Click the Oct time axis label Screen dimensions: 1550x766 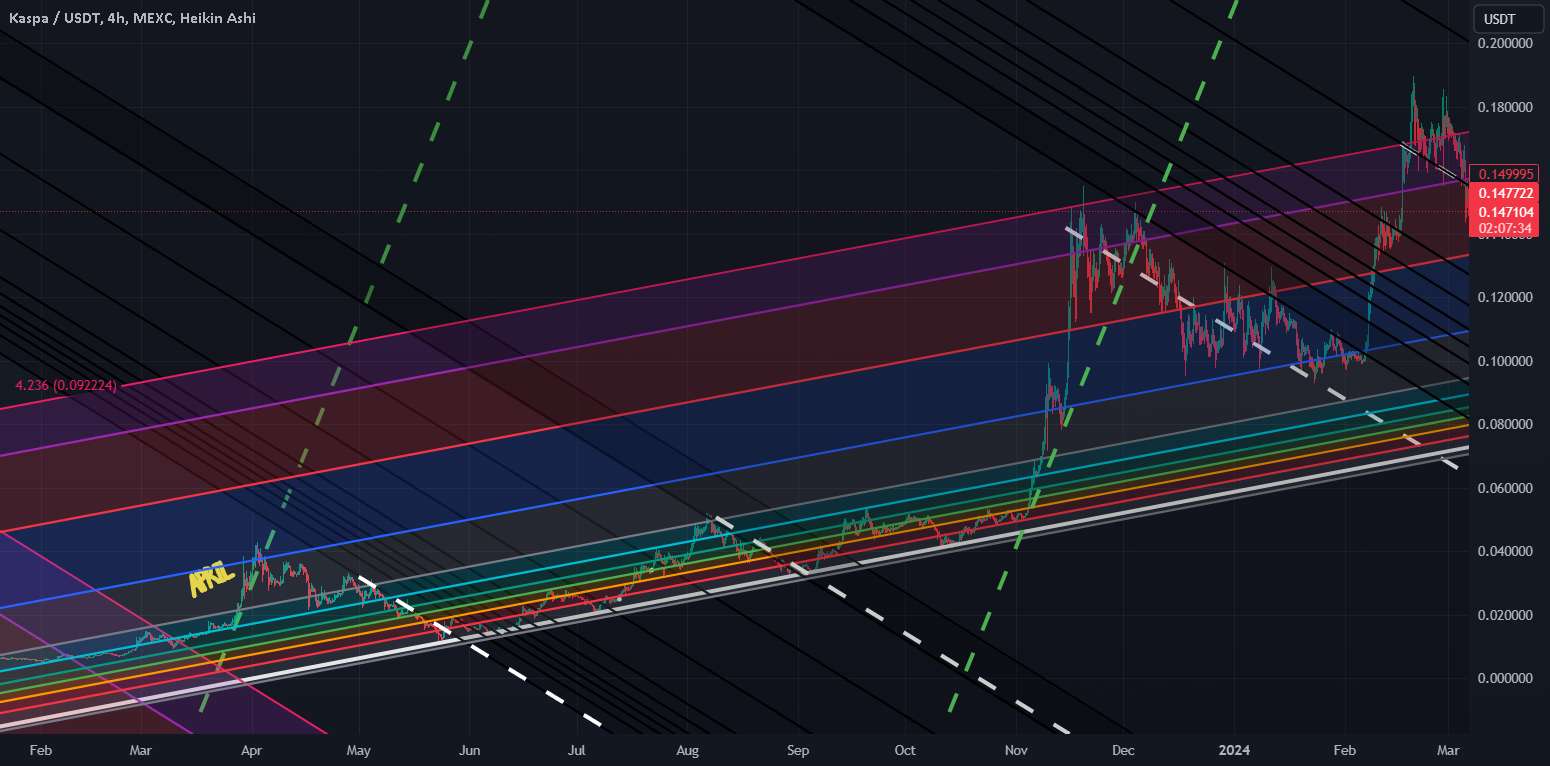pos(905,749)
